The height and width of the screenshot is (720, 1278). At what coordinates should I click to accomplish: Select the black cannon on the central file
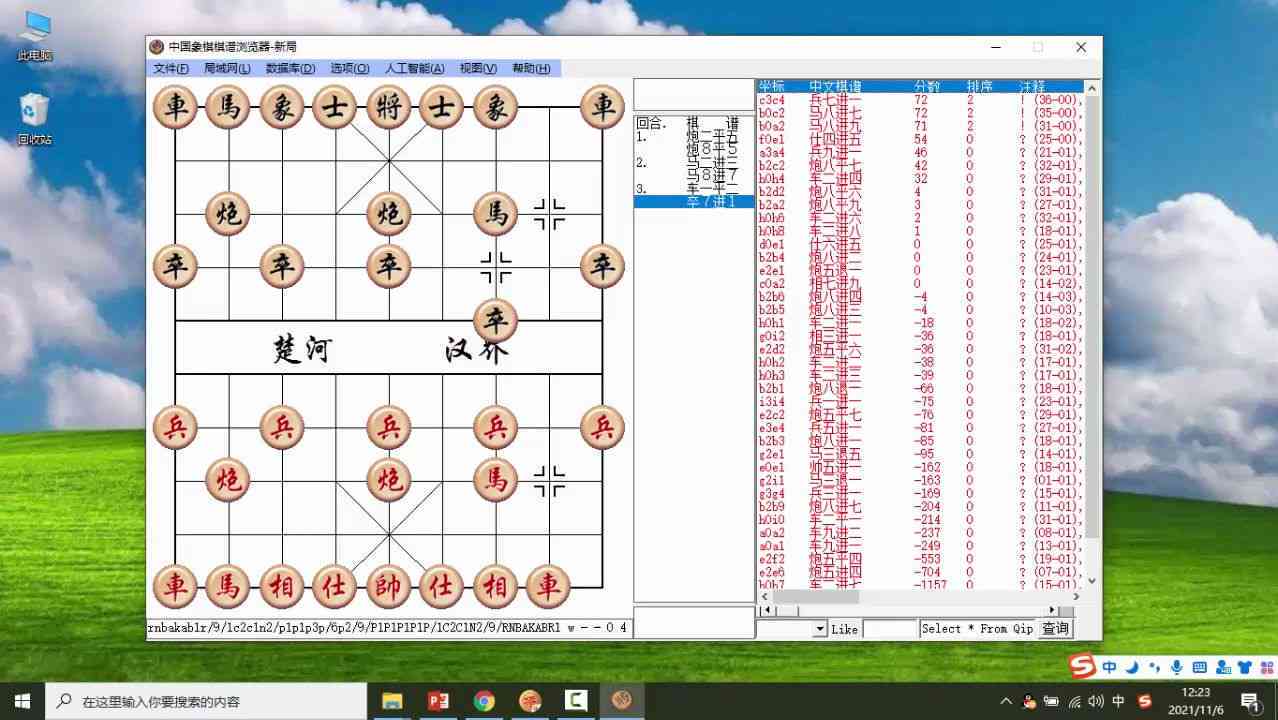[x=388, y=214]
